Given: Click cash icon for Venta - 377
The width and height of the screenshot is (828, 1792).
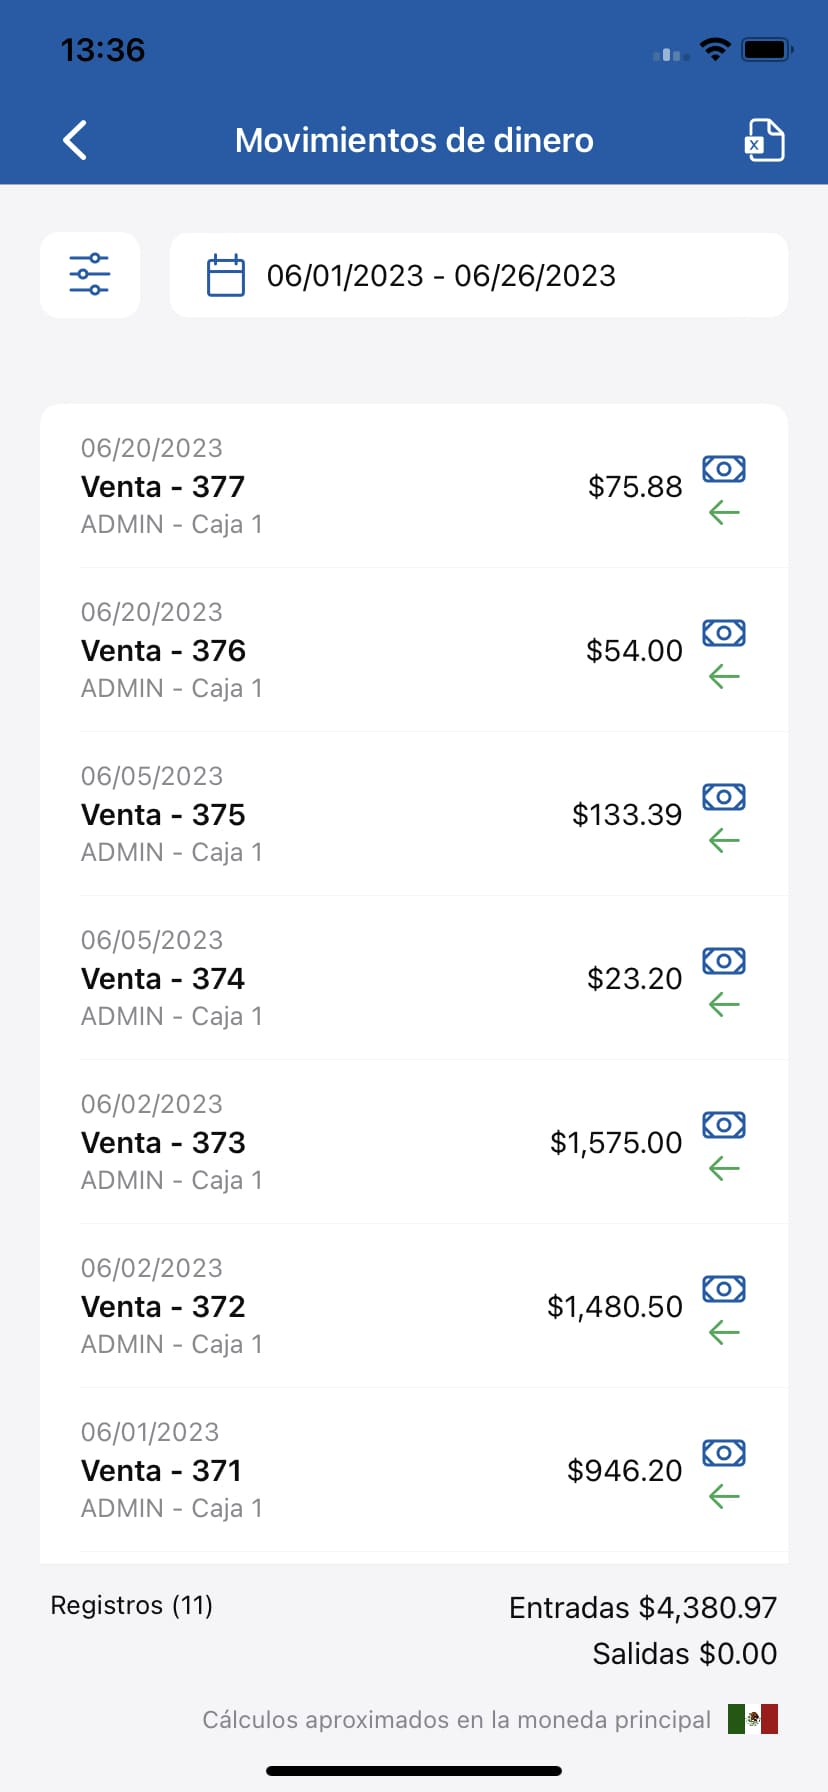Looking at the screenshot, I should click(723, 469).
